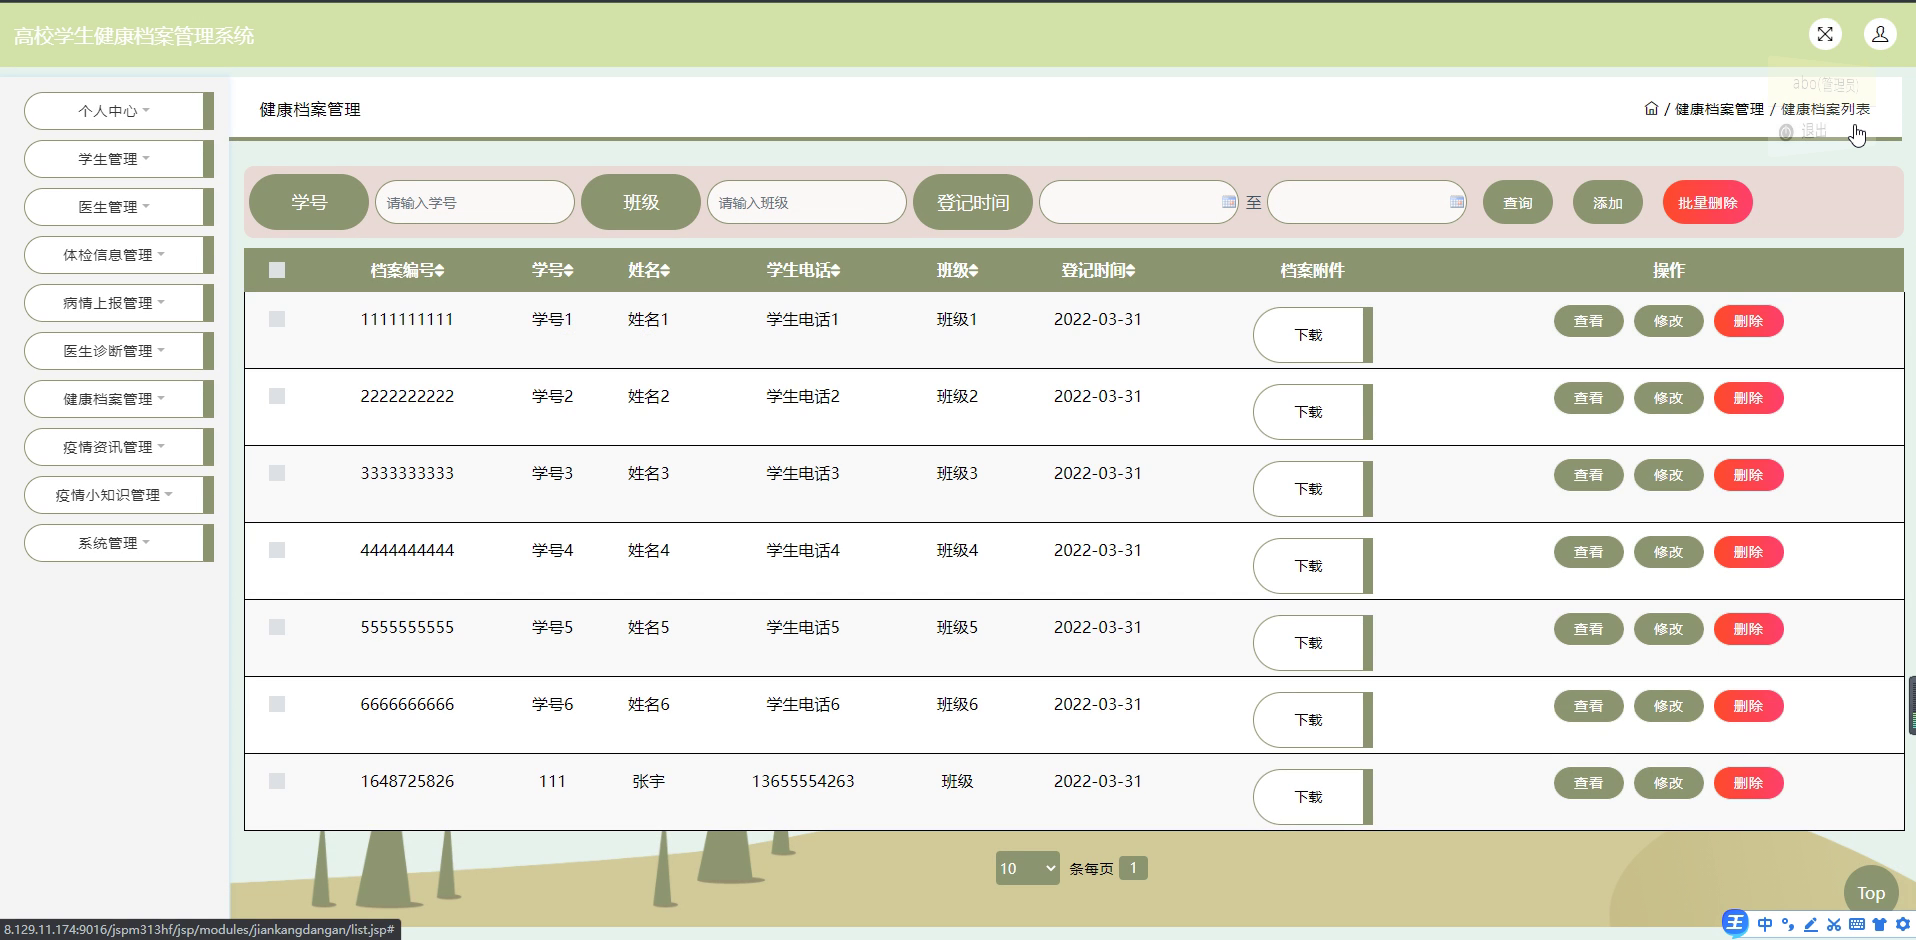Expand the 学生管理 sidebar menu
The height and width of the screenshot is (940, 1916).
tap(118, 159)
